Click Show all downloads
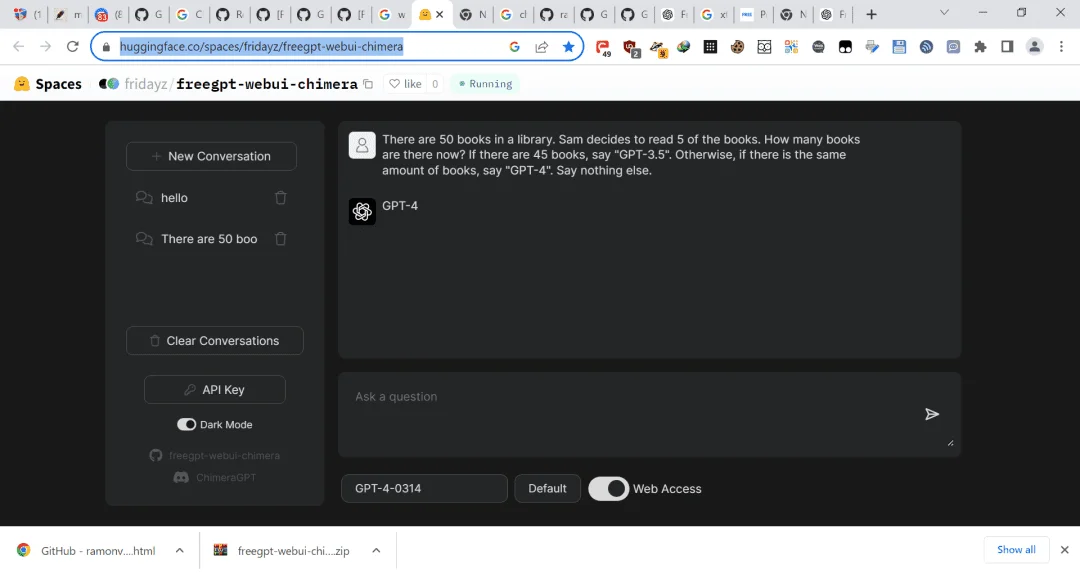The image size is (1080, 574). [x=1016, y=549]
